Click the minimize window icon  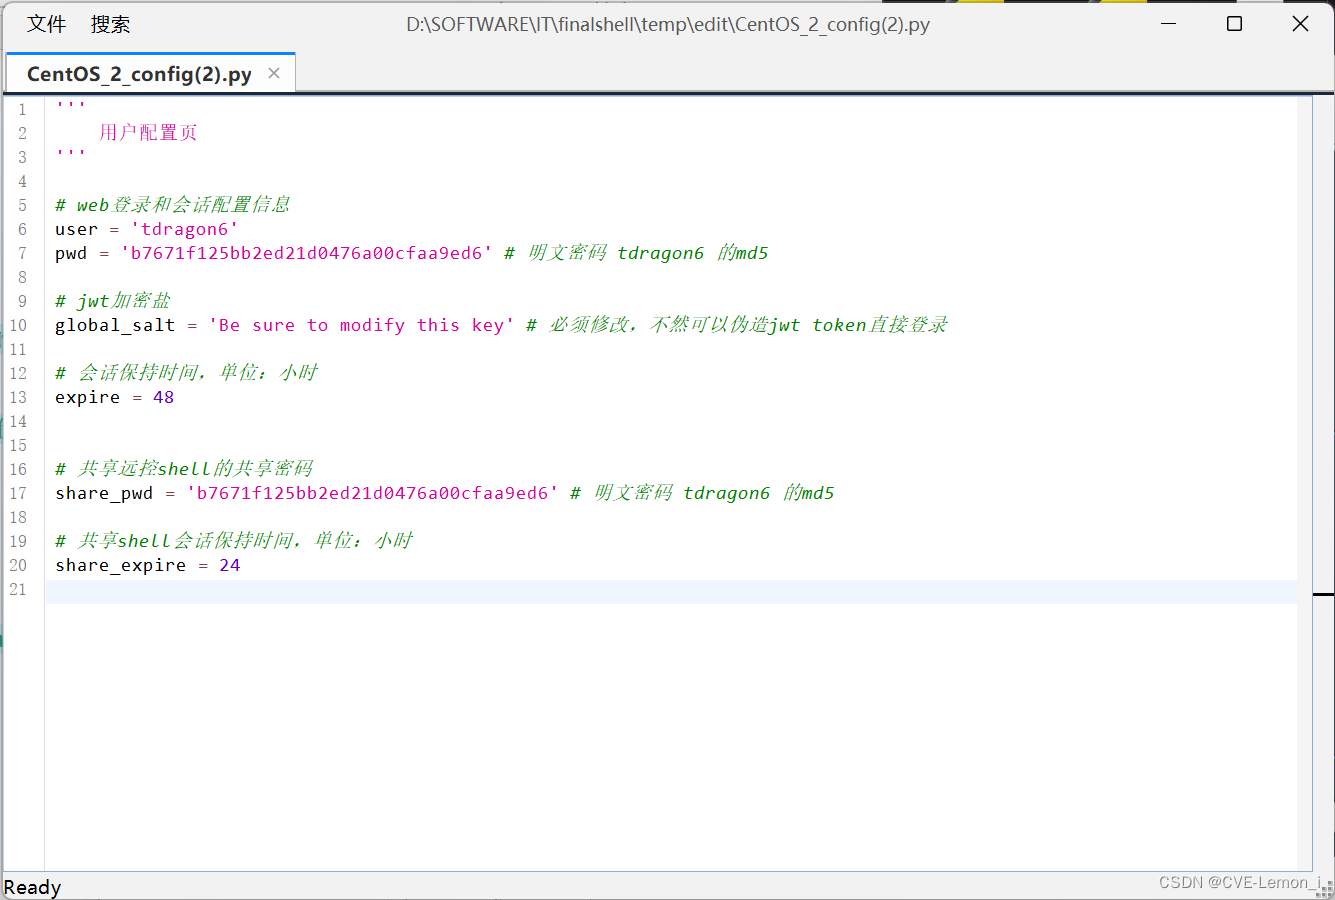pos(1168,23)
